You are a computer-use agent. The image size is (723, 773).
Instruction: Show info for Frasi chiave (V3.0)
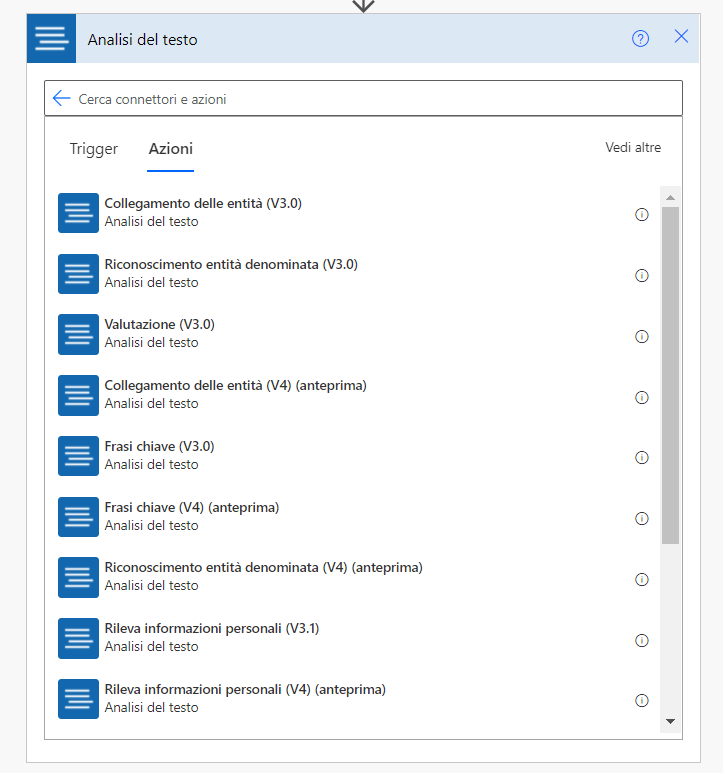pyautogui.click(x=642, y=457)
